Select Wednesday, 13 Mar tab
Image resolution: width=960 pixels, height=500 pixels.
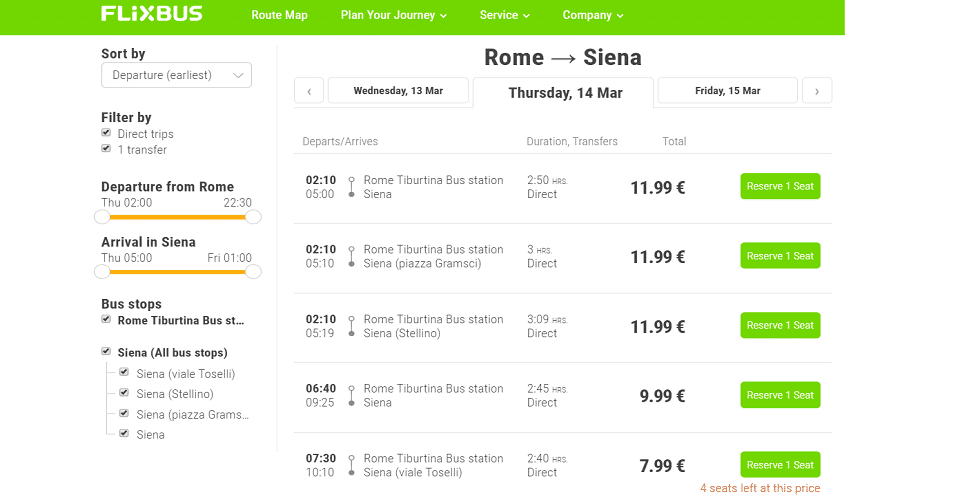pyautogui.click(x=398, y=91)
